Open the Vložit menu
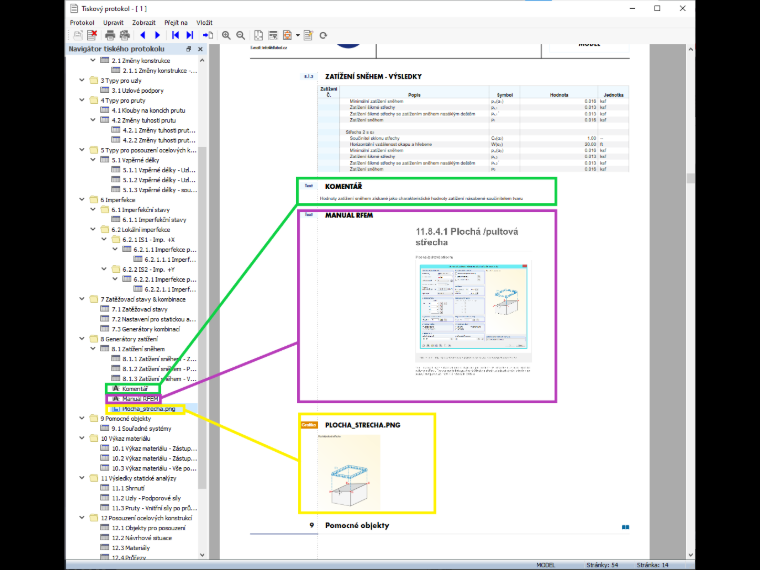The image size is (760, 570). [x=204, y=22]
